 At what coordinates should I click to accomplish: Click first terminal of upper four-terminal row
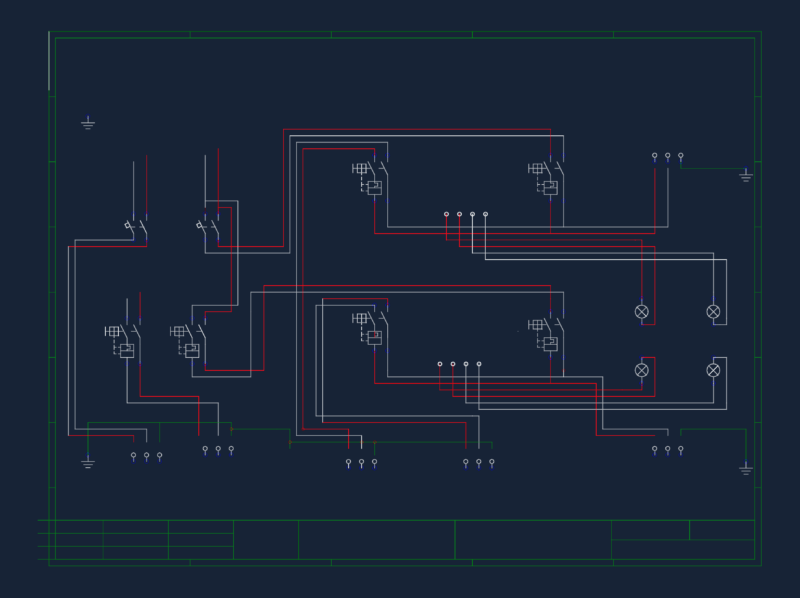[446, 216]
